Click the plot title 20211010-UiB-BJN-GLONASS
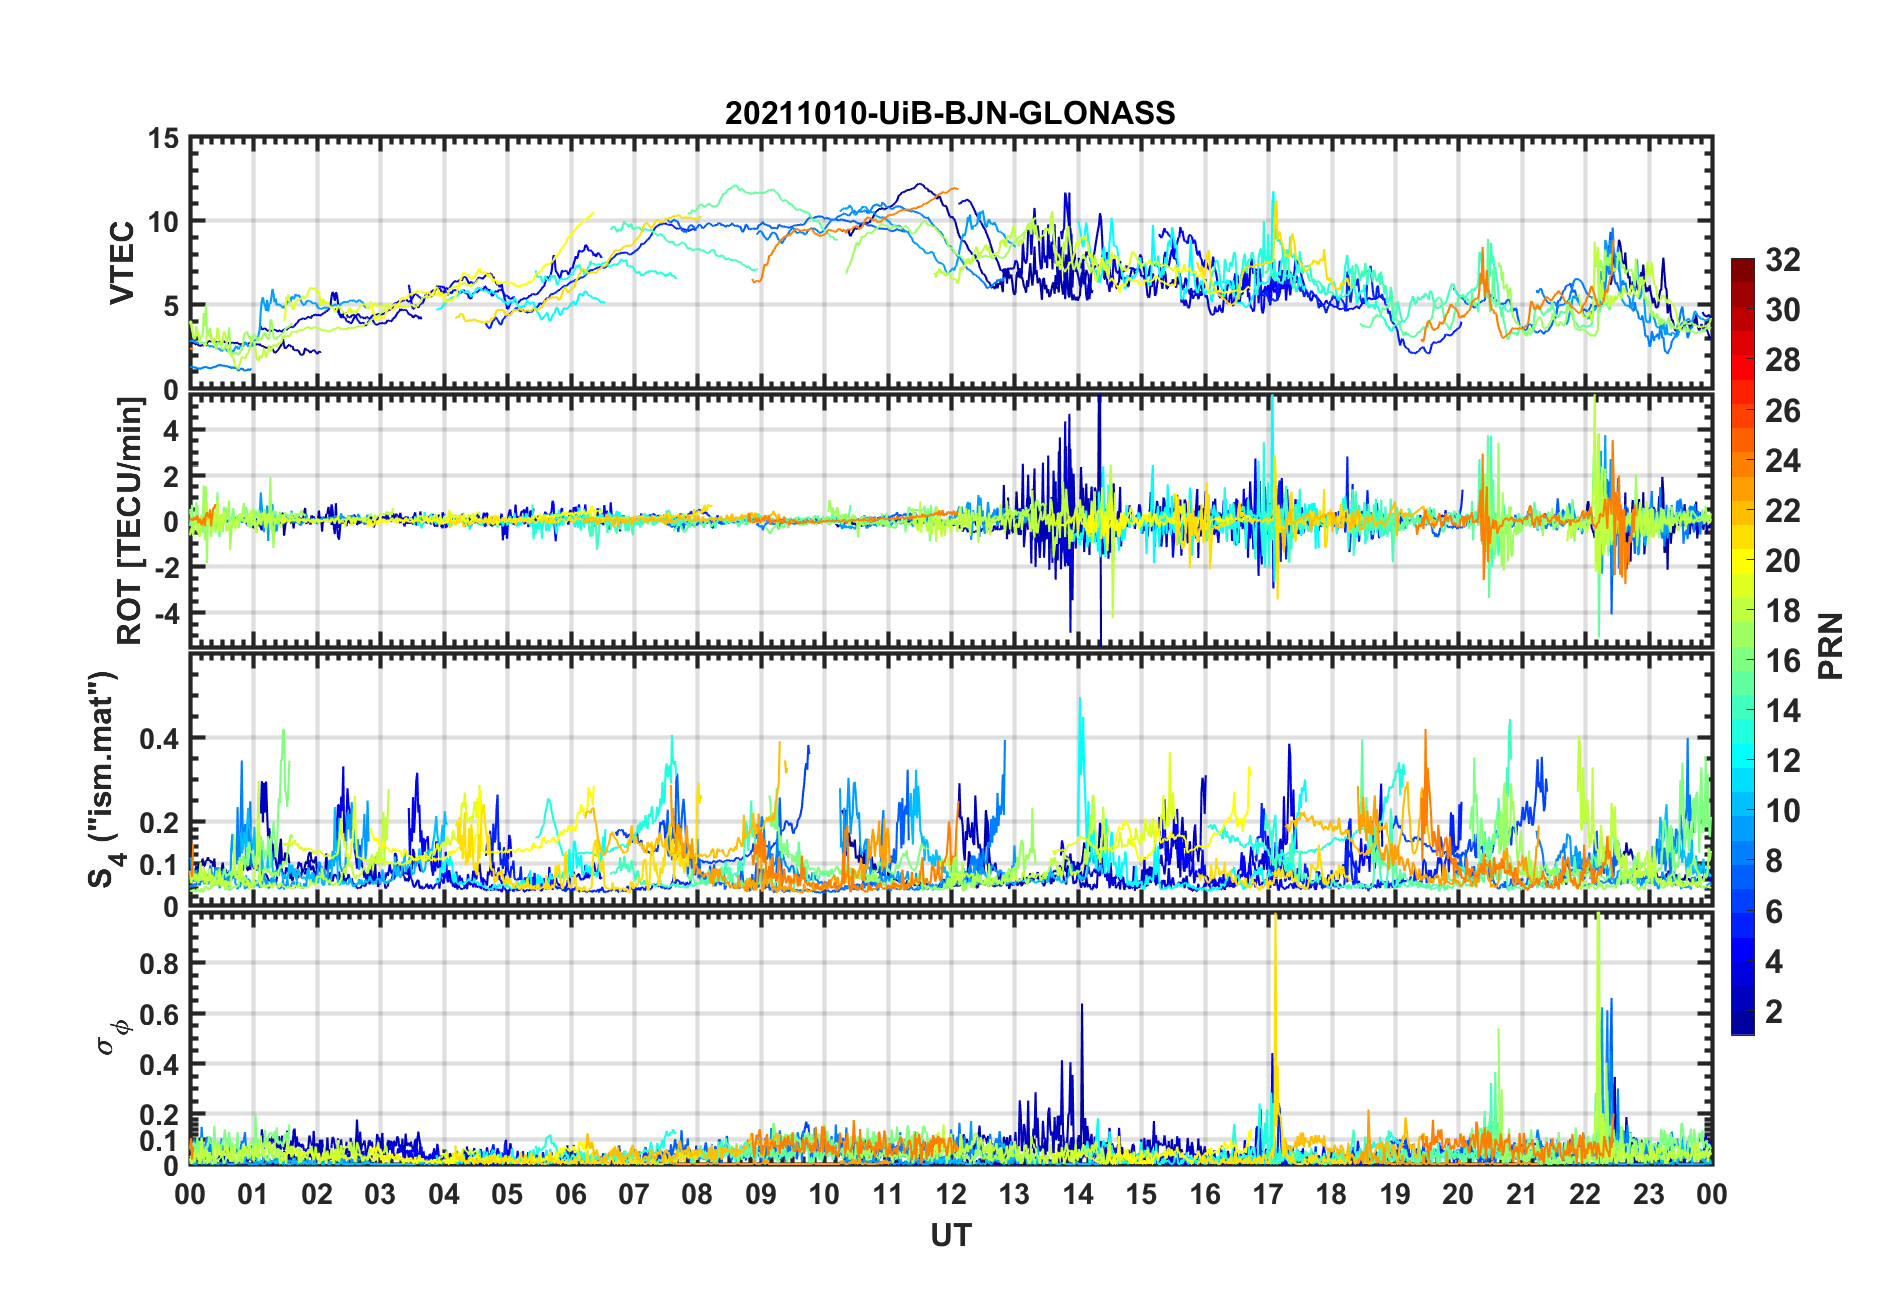The height and width of the screenshot is (1292, 1902). 950,113
